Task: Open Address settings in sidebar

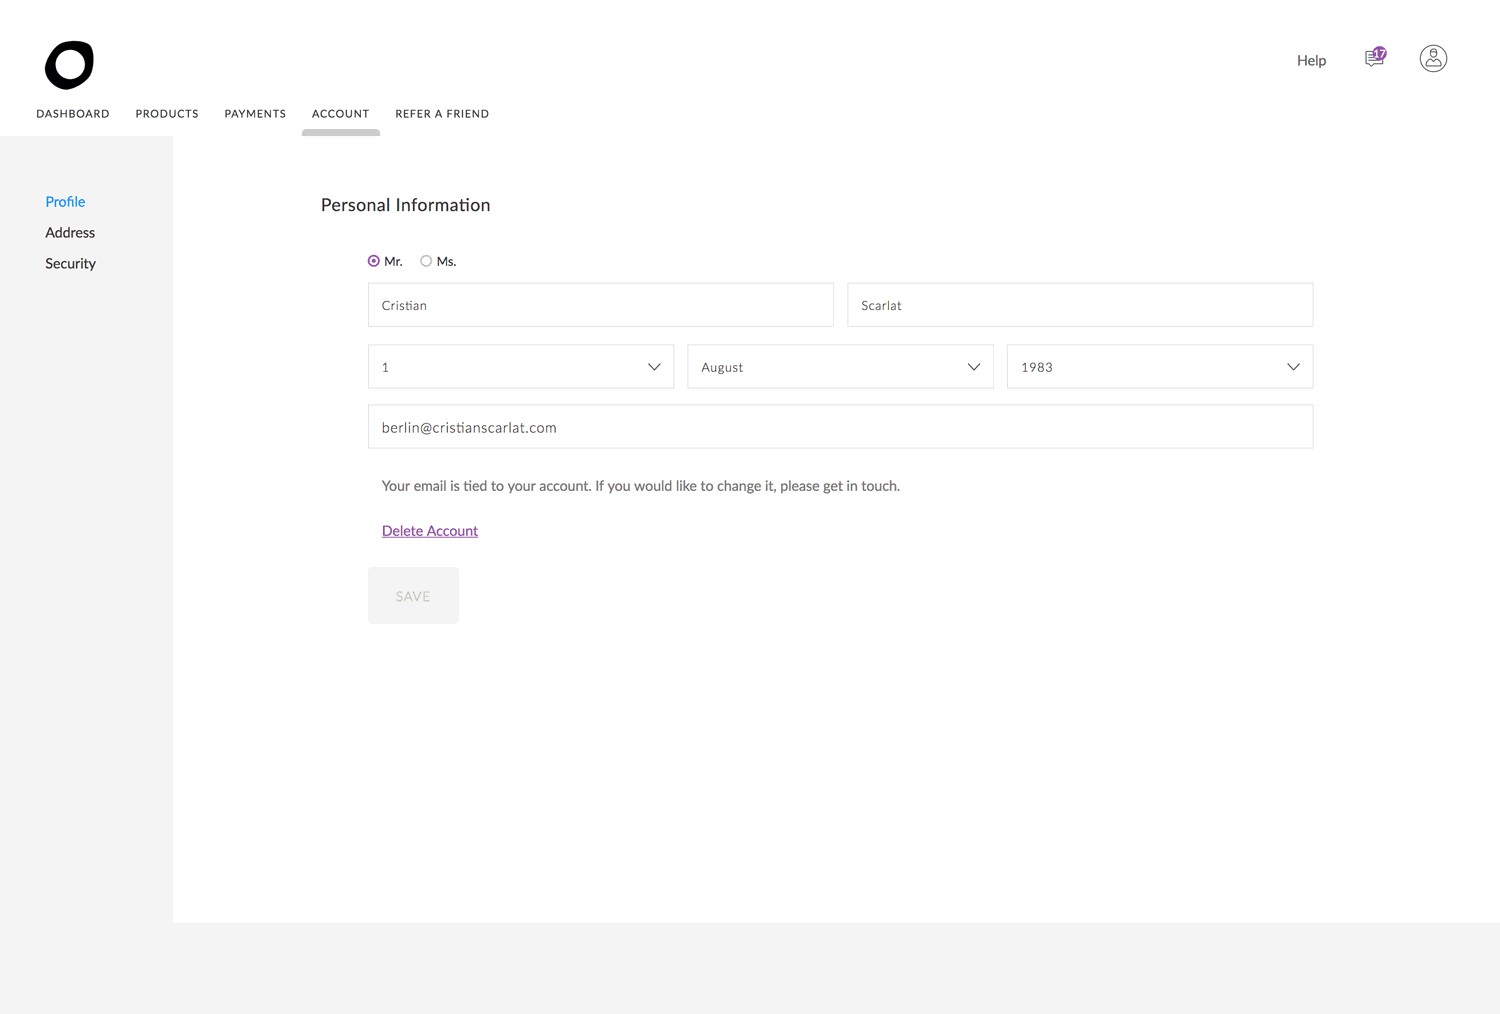Action: [x=70, y=232]
